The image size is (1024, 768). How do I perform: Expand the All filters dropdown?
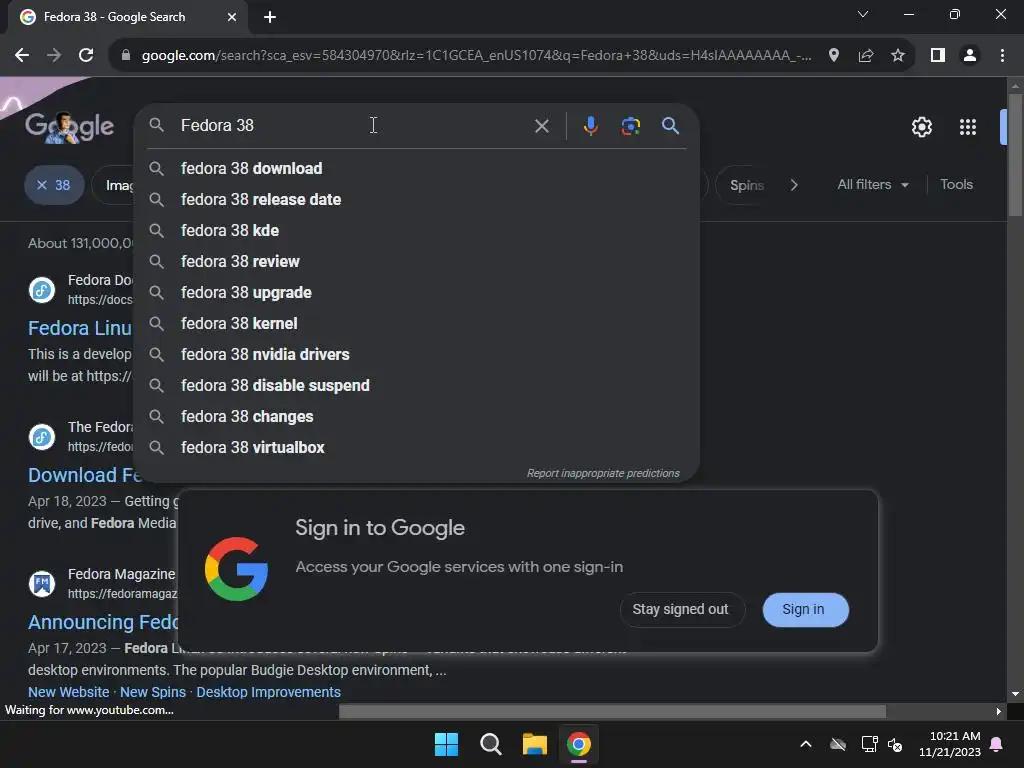[x=872, y=185]
